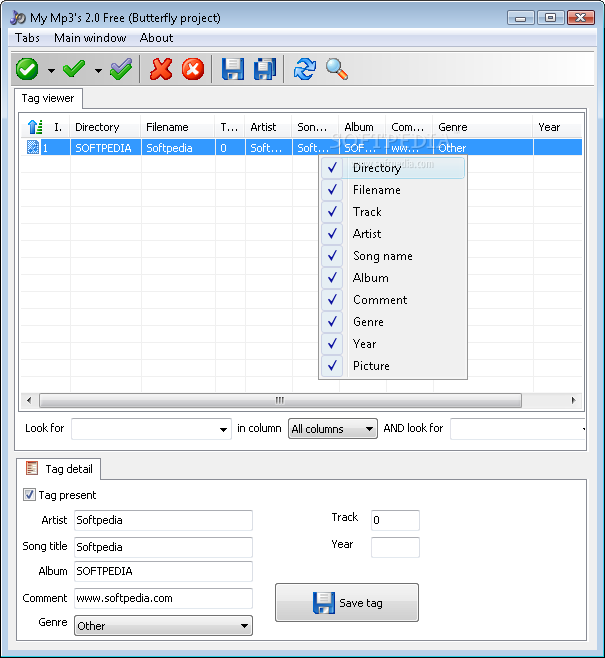Select the Tag viewer tab

coord(48,98)
